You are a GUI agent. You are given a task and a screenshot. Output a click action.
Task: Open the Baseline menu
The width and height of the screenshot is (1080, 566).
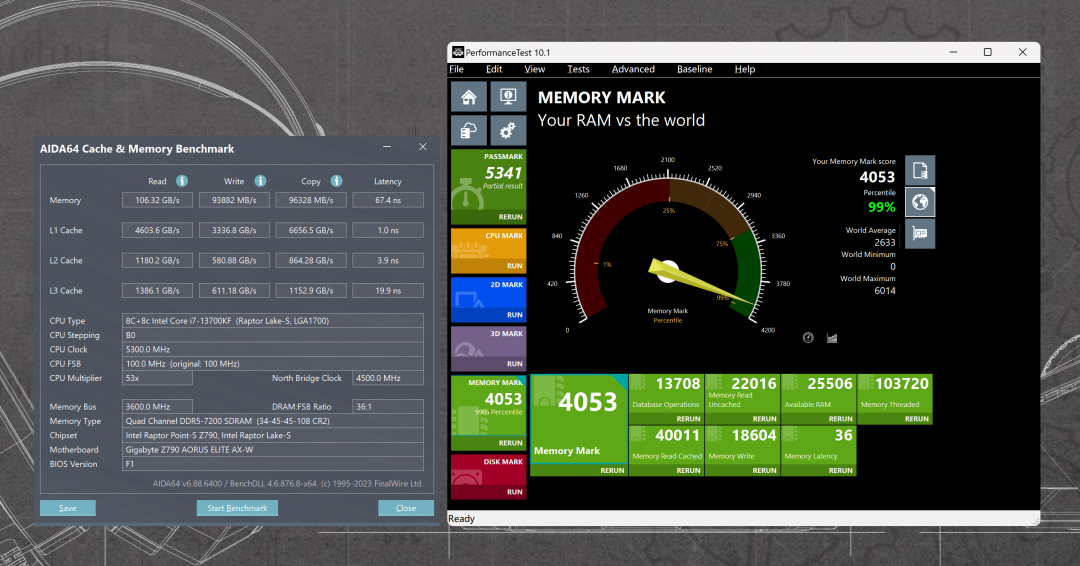694,69
